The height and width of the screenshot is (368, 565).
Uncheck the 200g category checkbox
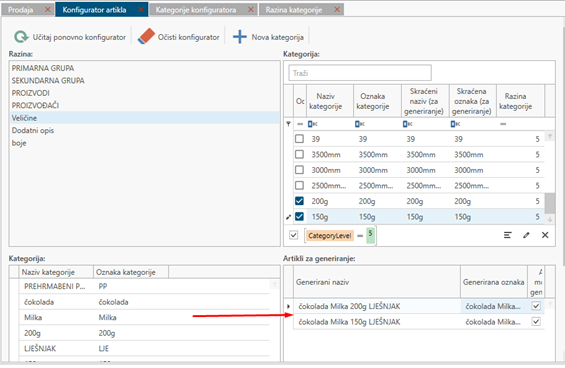pyautogui.click(x=299, y=201)
